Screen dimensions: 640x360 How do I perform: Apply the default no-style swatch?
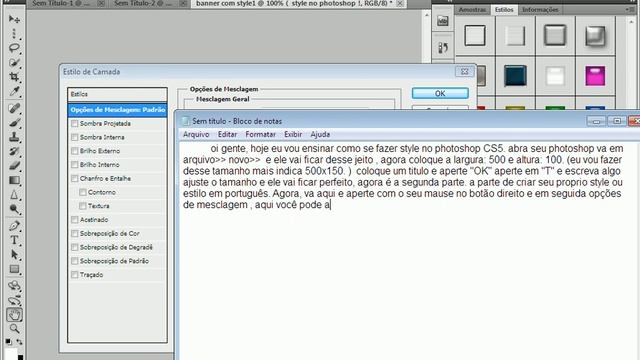[x=475, y=36]
